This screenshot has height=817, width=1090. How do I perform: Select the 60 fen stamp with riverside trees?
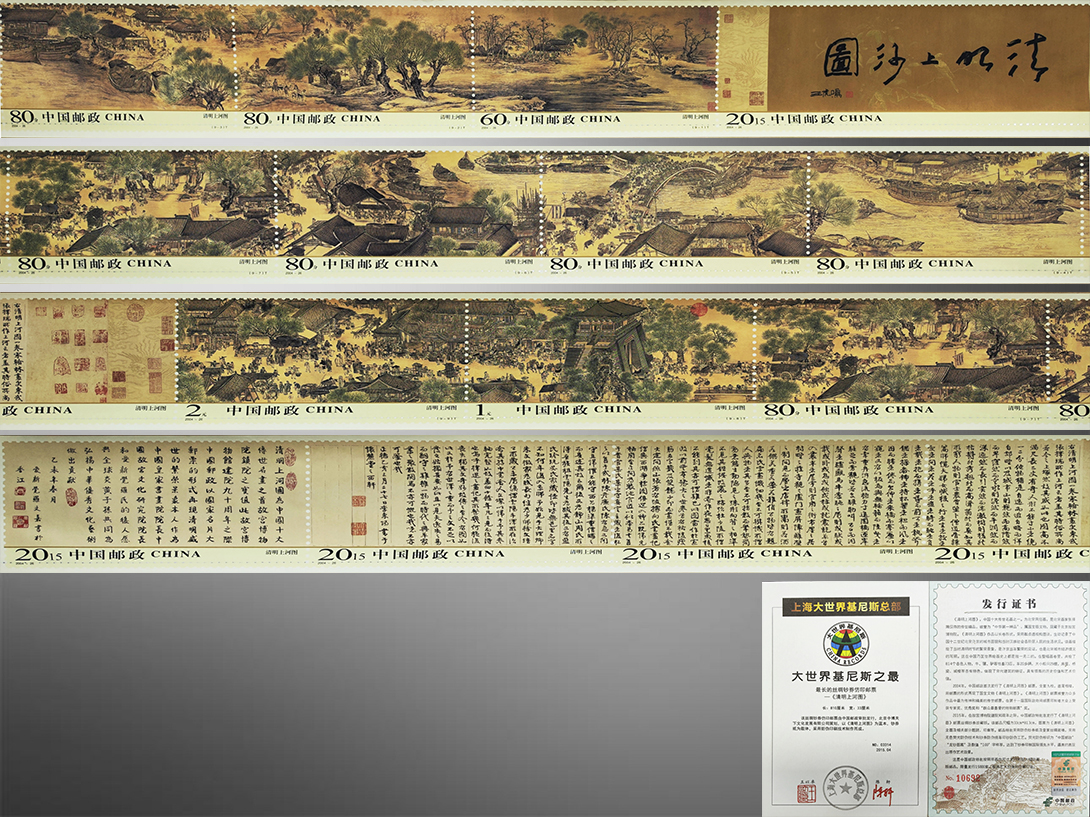pyautogui.click(x=595, y=68)
